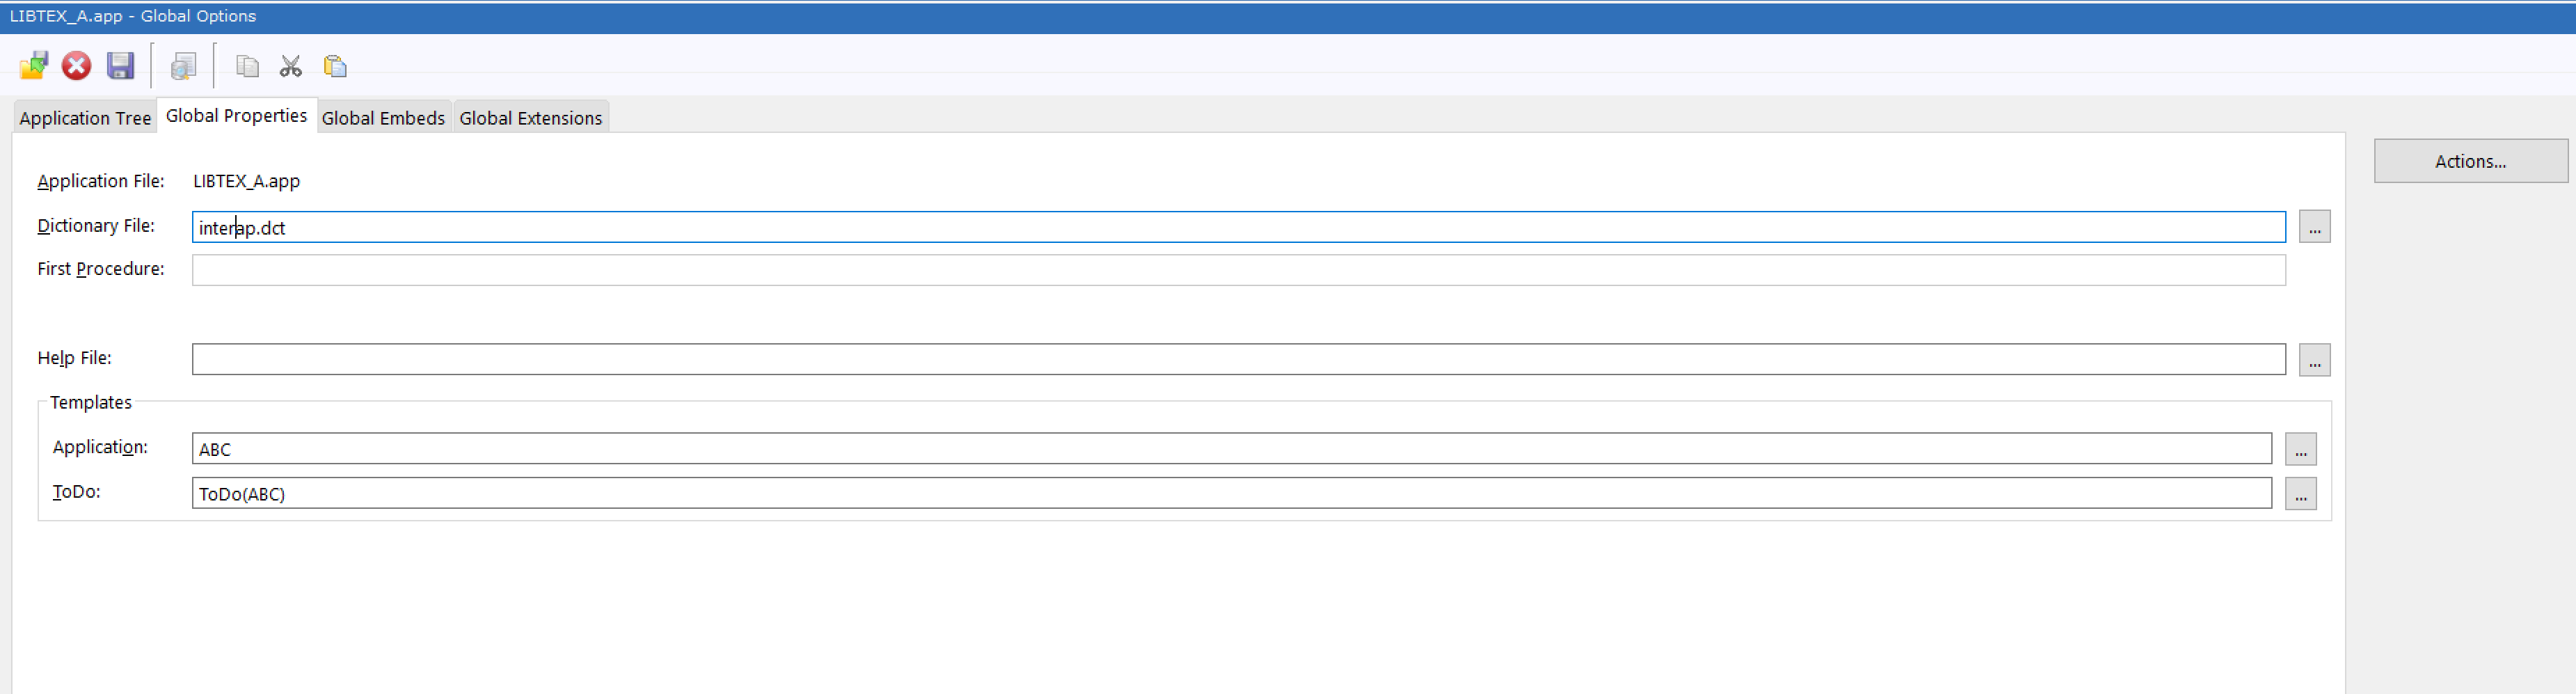Focus the First Procedure input field
Viewport: 2576px width, 694px height.
pos(1238,270)
